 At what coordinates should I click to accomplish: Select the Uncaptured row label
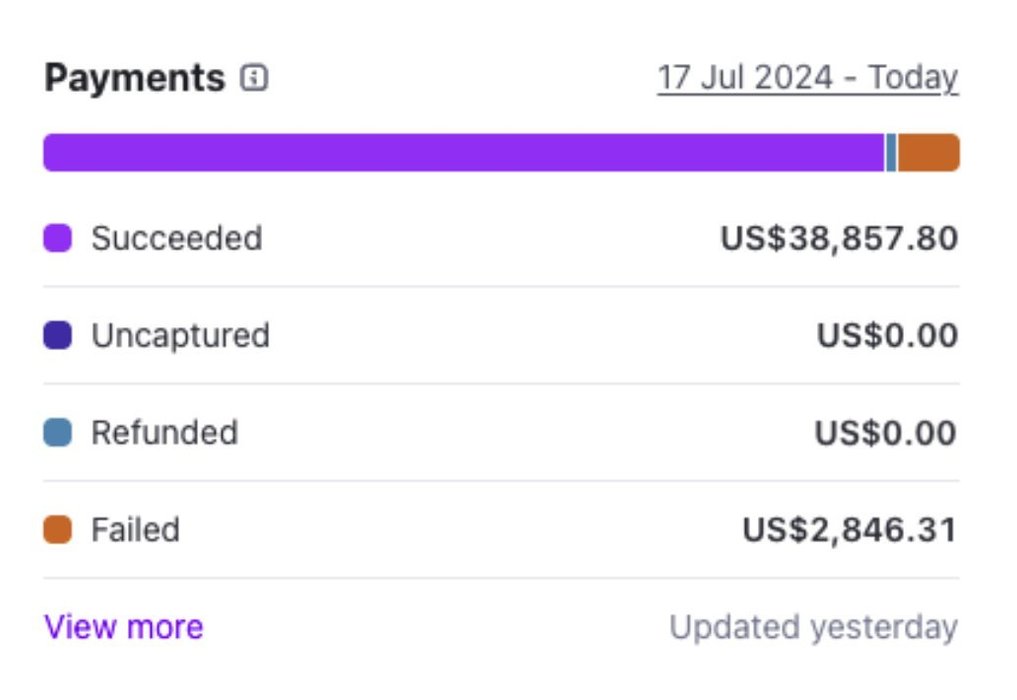[x=180, y=335]
